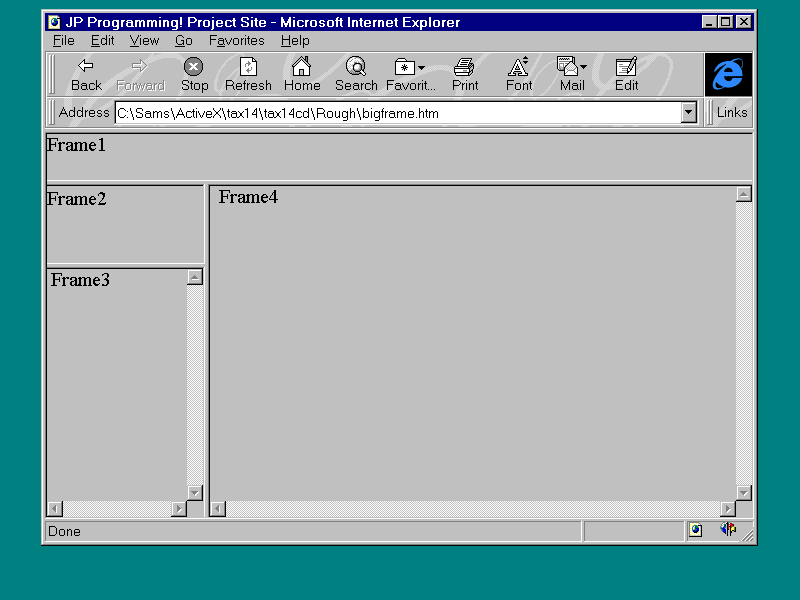Click Frame4 vertical scrollbar down arrow
The image size is (800, 600).
(x=743, y=492)
